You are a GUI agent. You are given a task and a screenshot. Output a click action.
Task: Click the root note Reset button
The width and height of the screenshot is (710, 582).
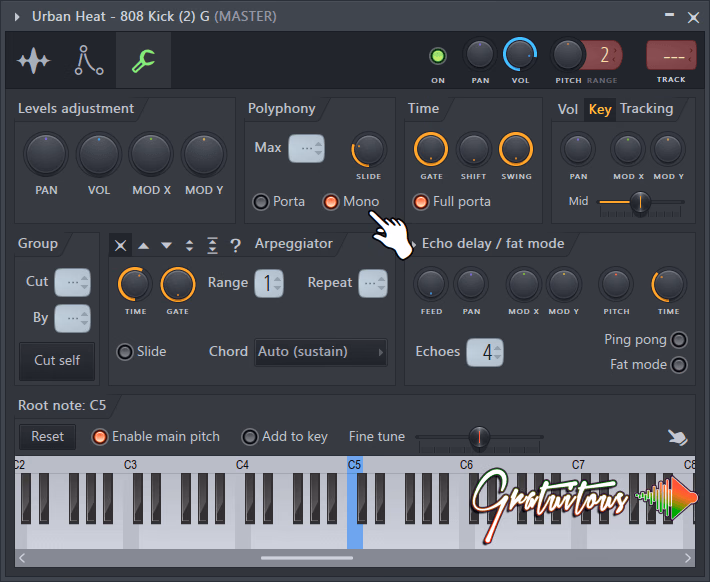tap(48, 437)
